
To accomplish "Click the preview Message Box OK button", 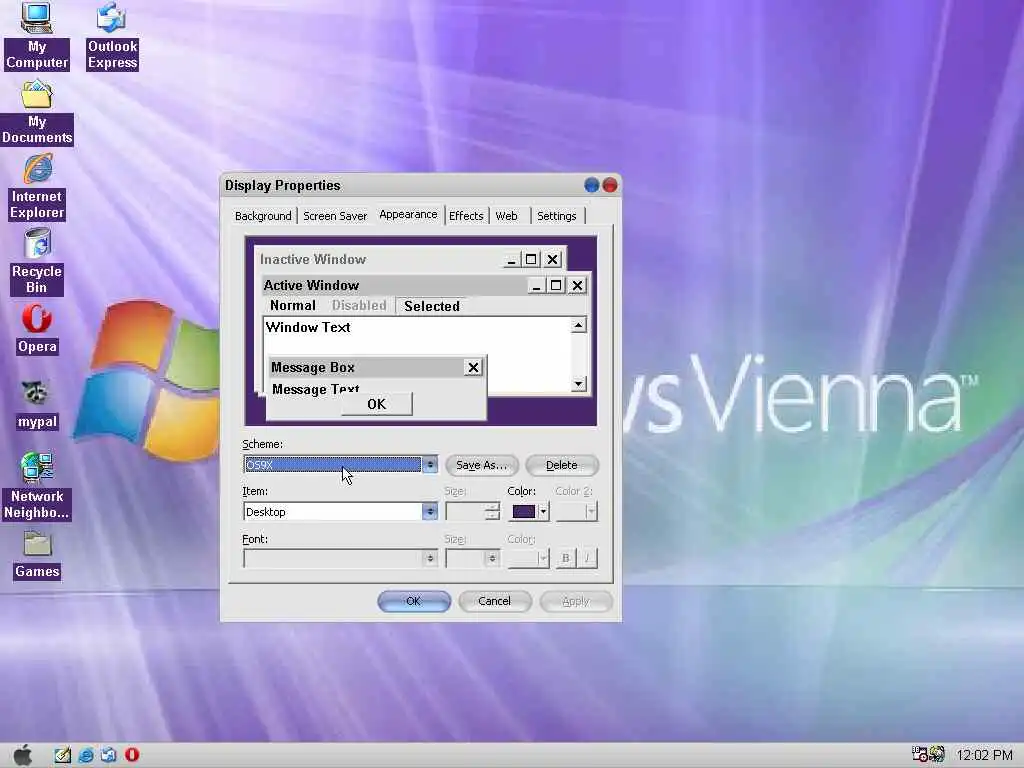I will coord(377,404).
